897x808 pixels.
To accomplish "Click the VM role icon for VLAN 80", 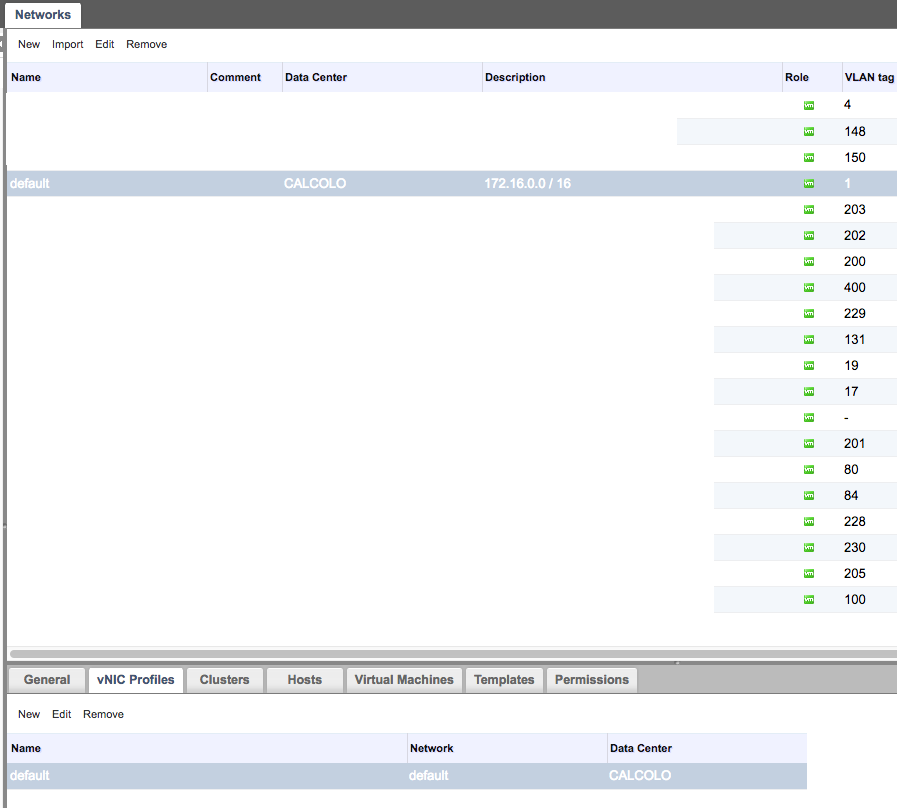I will (809, 469).
